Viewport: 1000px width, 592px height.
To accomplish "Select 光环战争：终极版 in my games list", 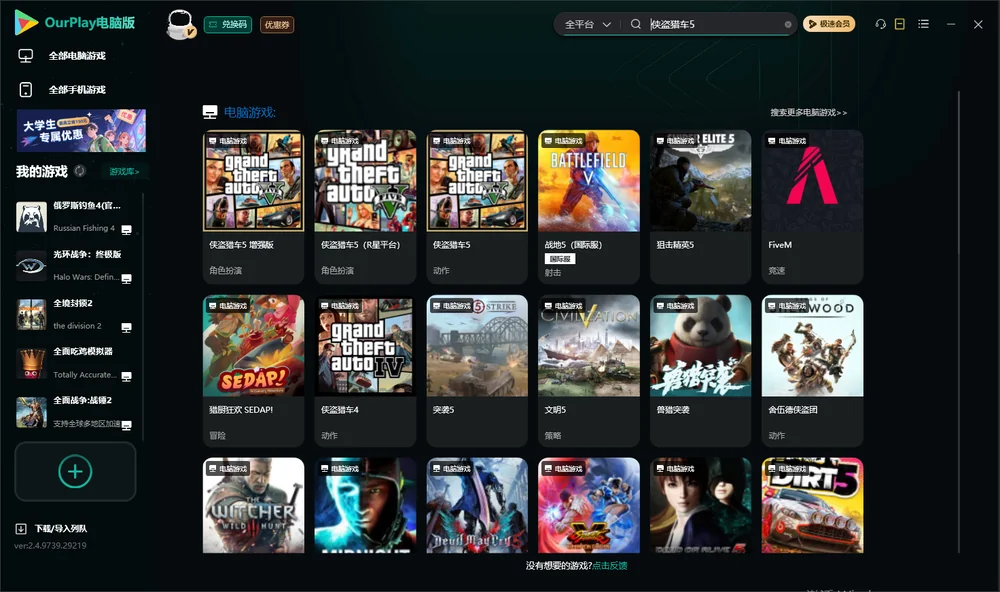I will coord(75,265).
